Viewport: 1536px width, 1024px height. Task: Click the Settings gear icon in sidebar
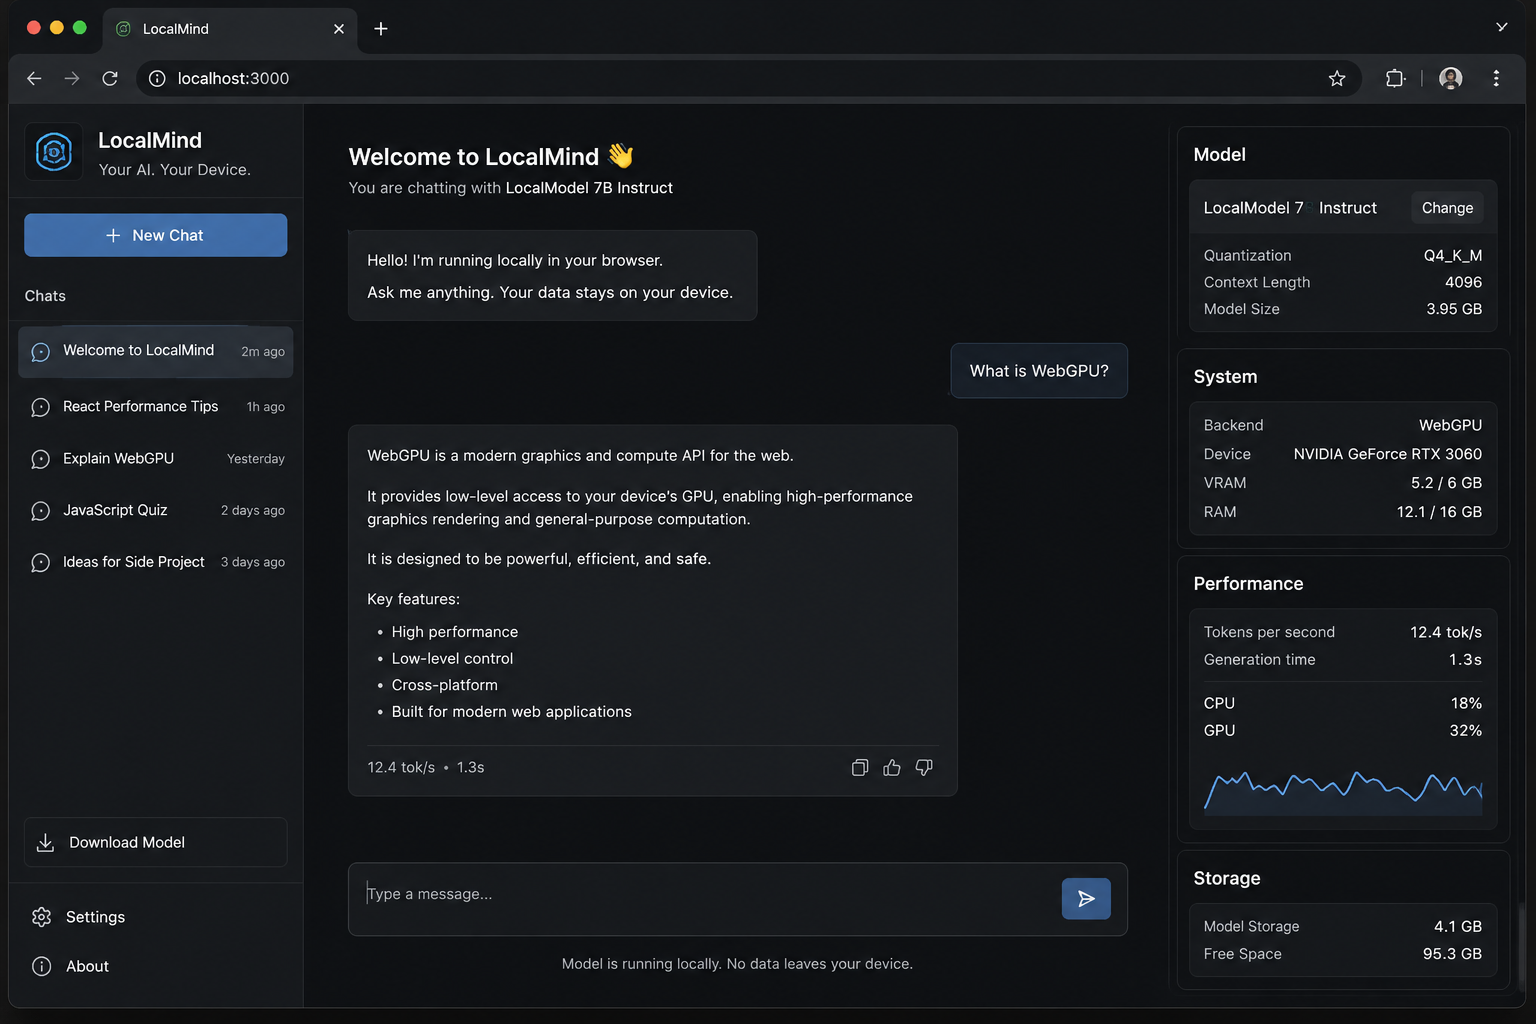(x=41, y=917)
